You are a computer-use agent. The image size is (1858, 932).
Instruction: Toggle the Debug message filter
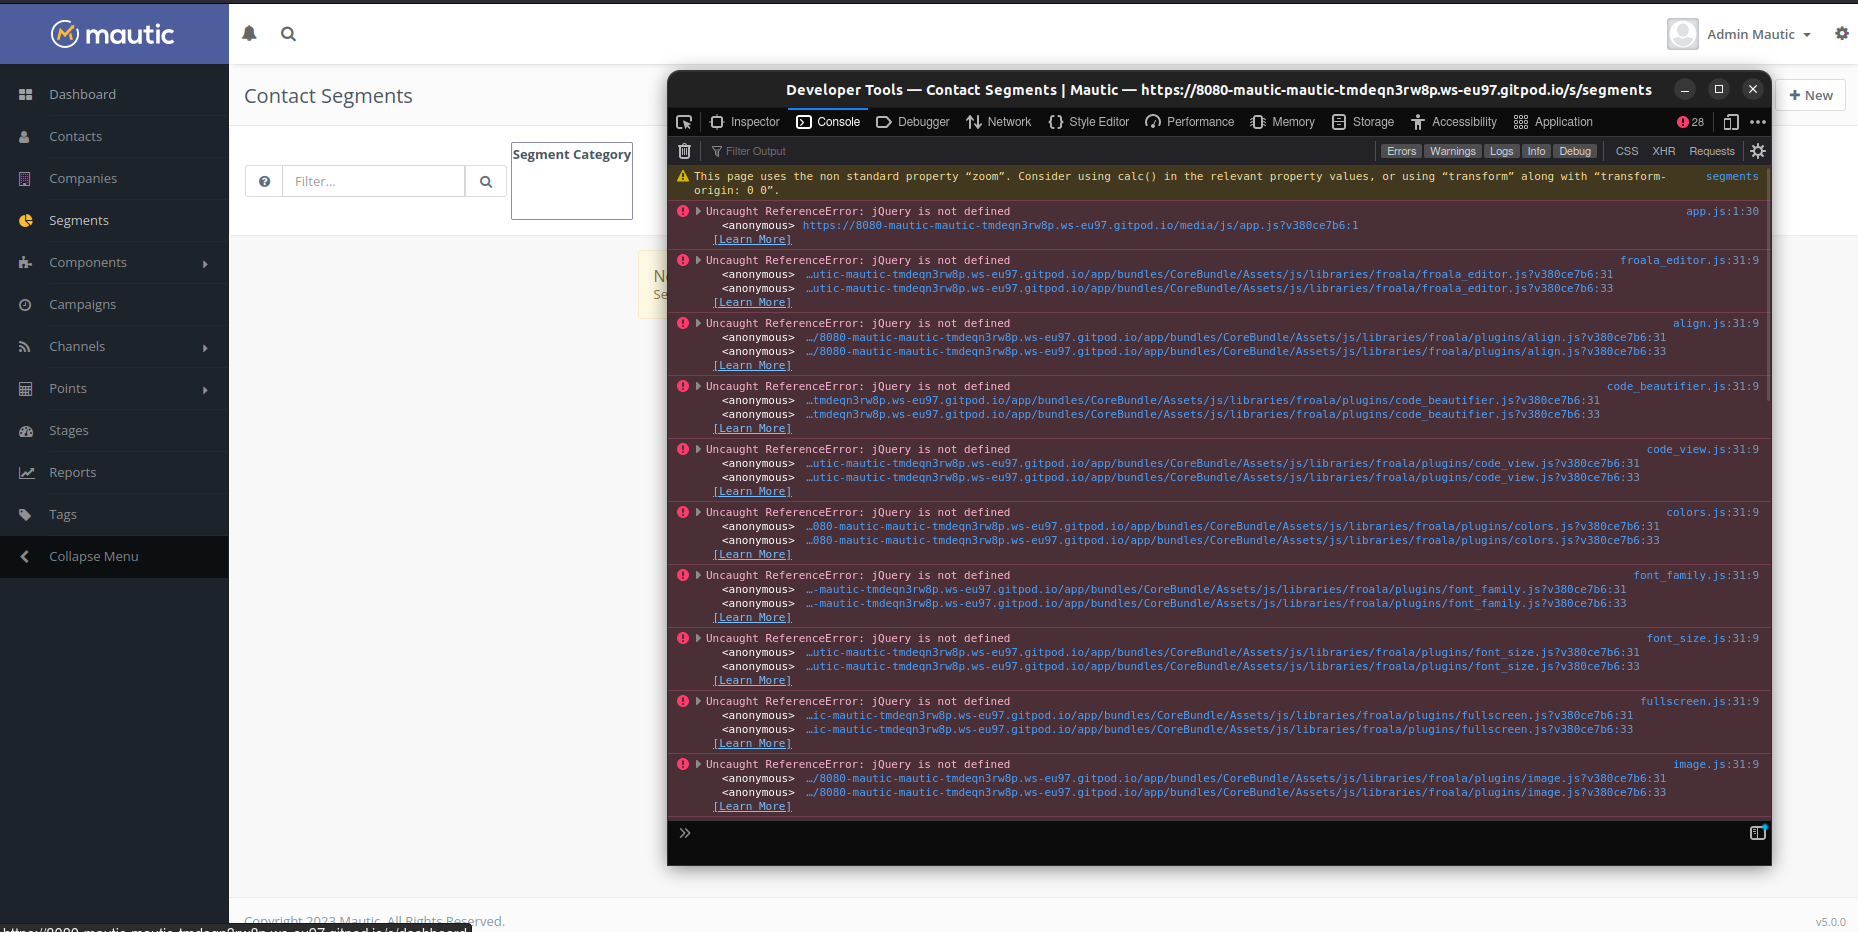pos(1575,151)
